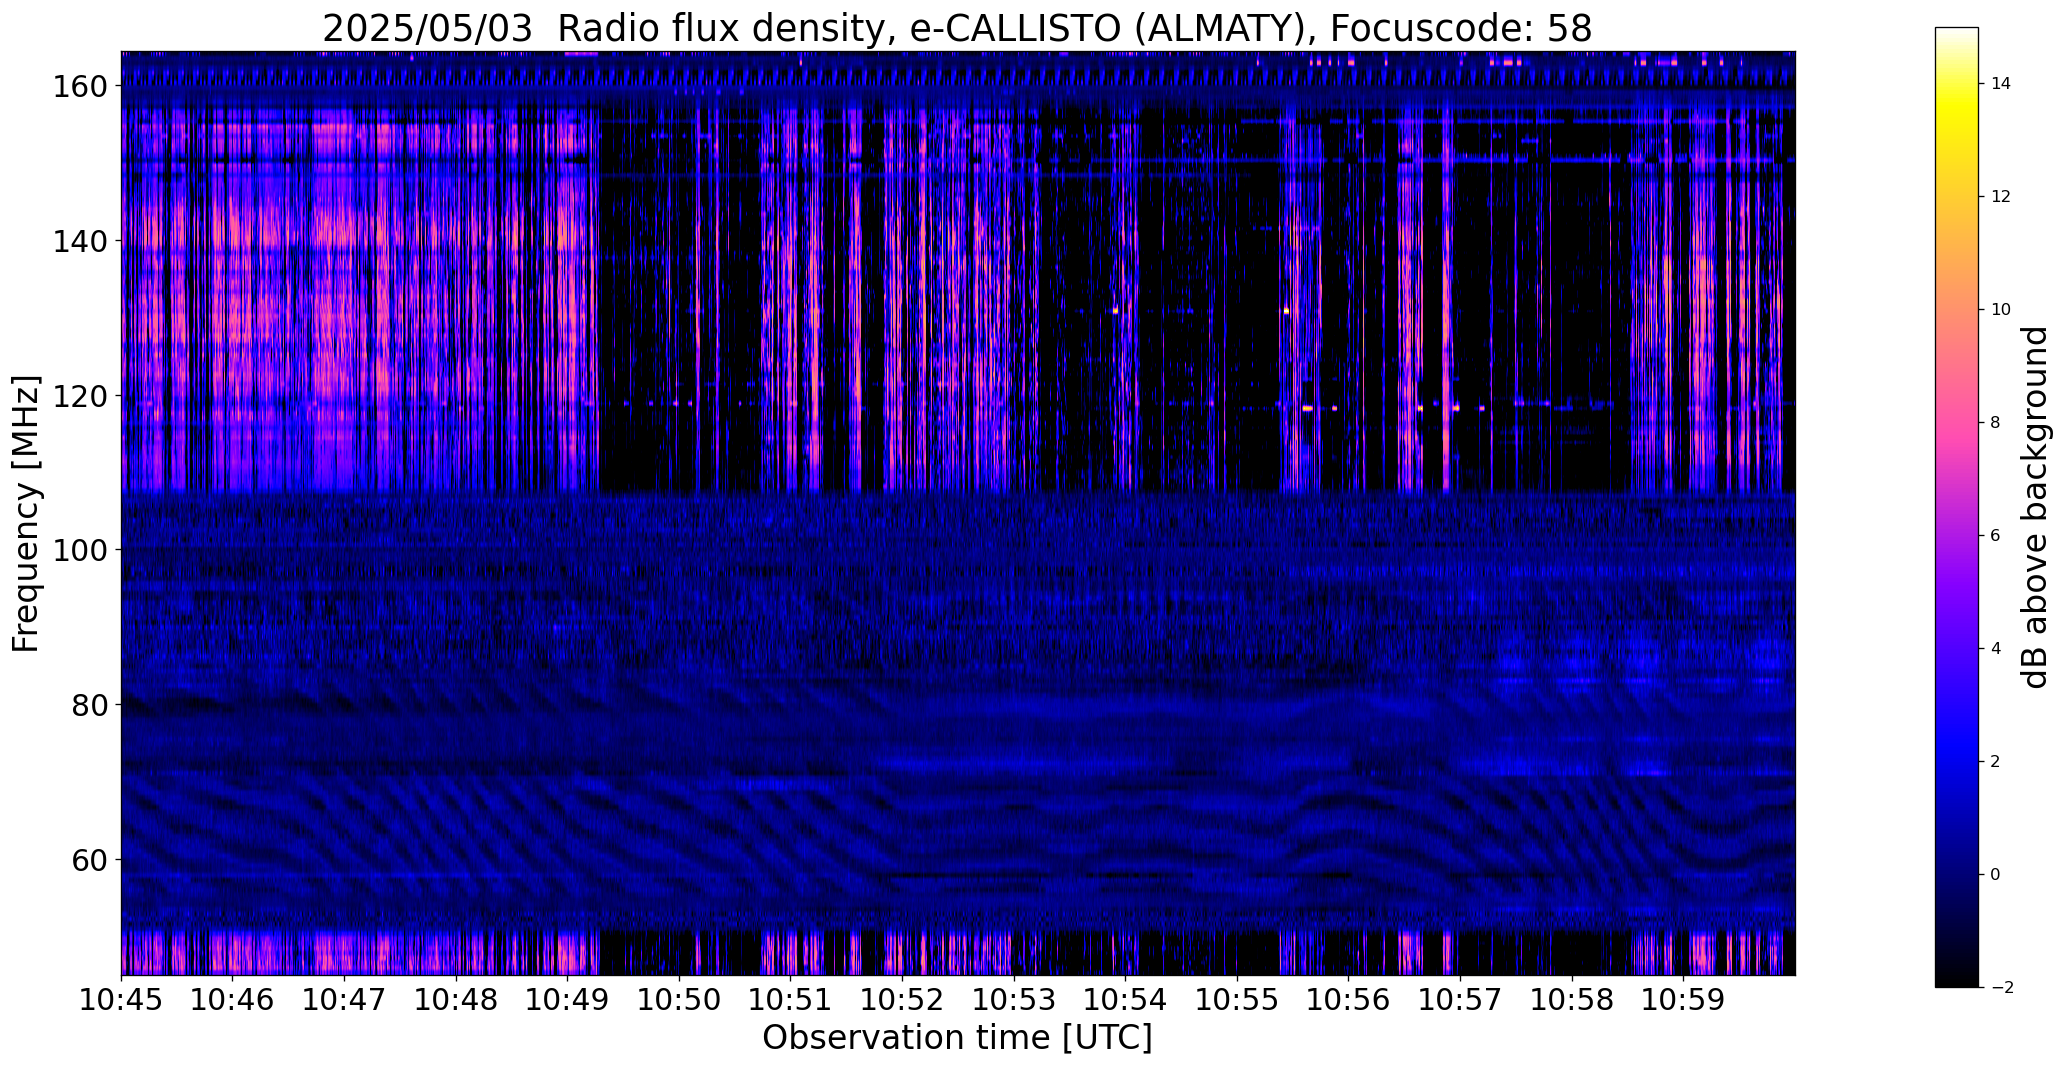Click the black bottom end of colorbar
Screen dimensions: 2066x1067
[x=1956, y=981]
